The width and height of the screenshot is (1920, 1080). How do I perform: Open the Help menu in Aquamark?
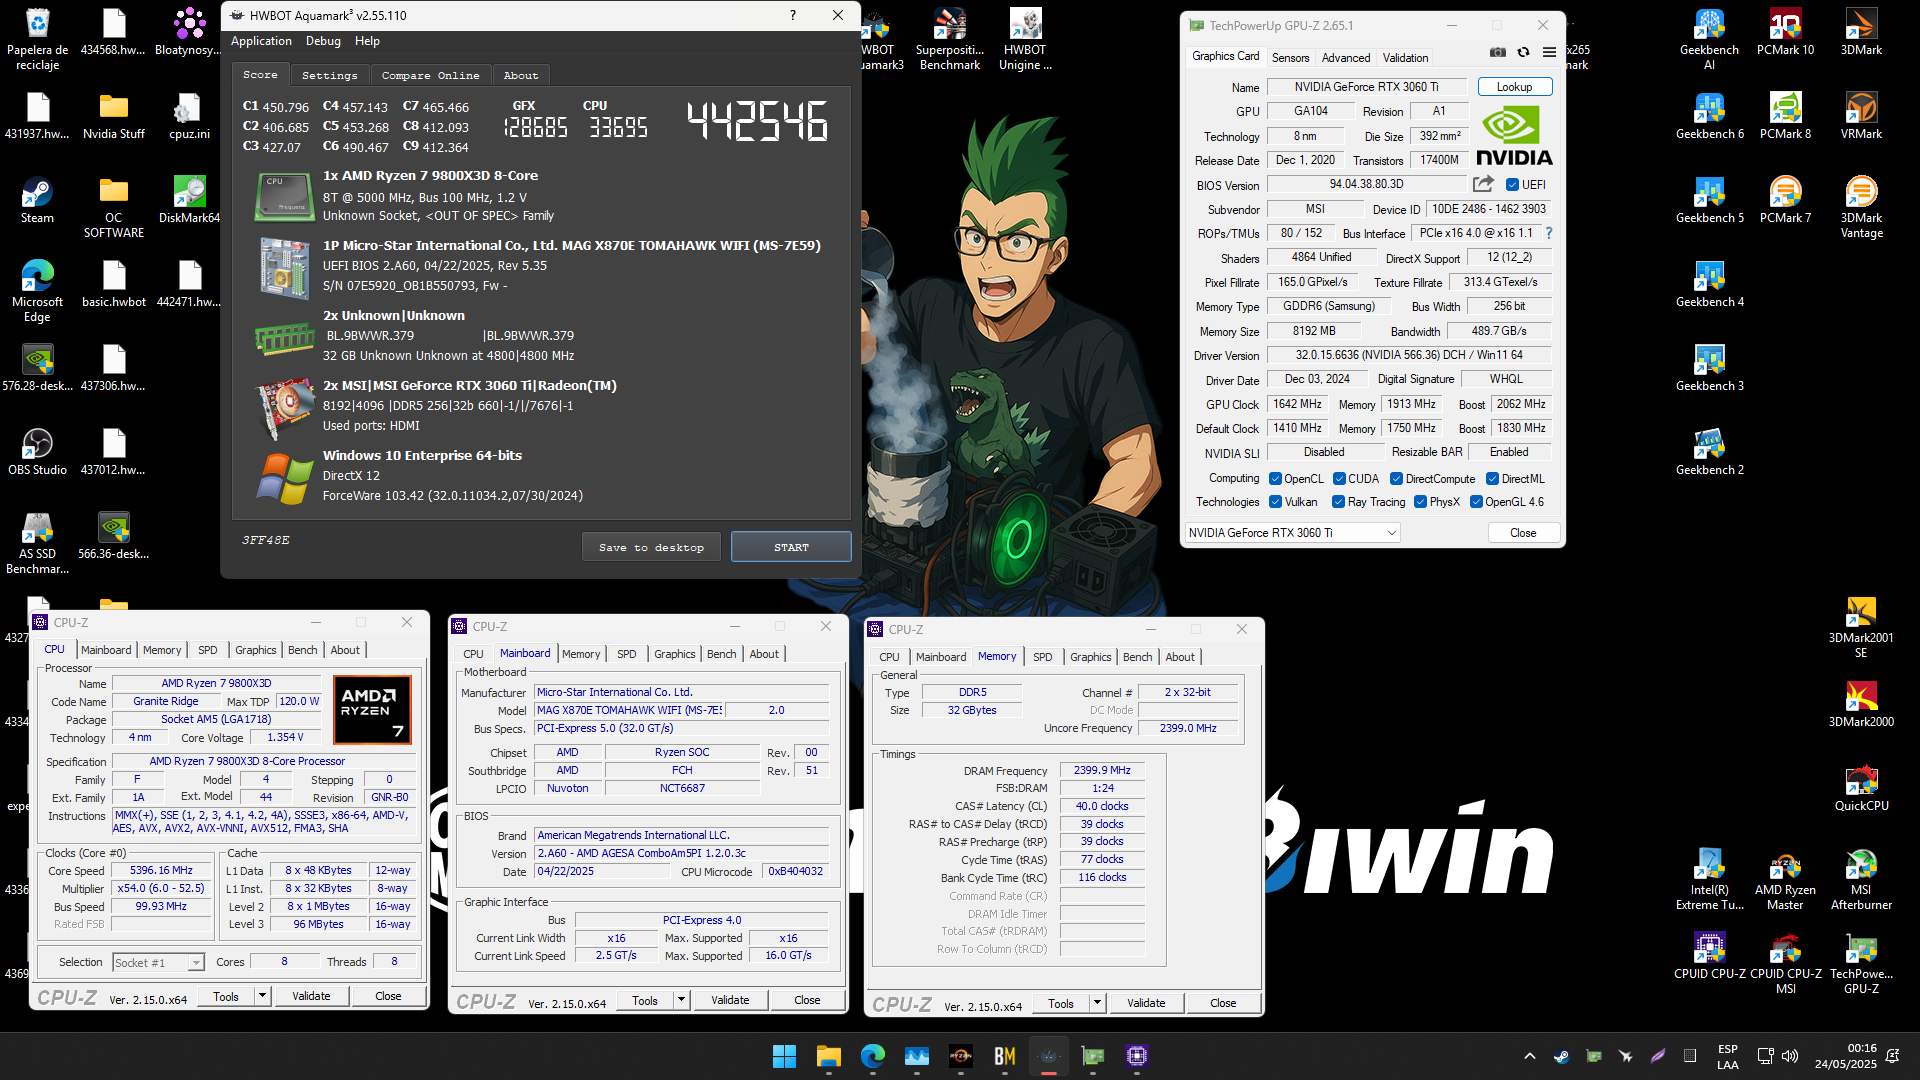(x=367, y=41)
